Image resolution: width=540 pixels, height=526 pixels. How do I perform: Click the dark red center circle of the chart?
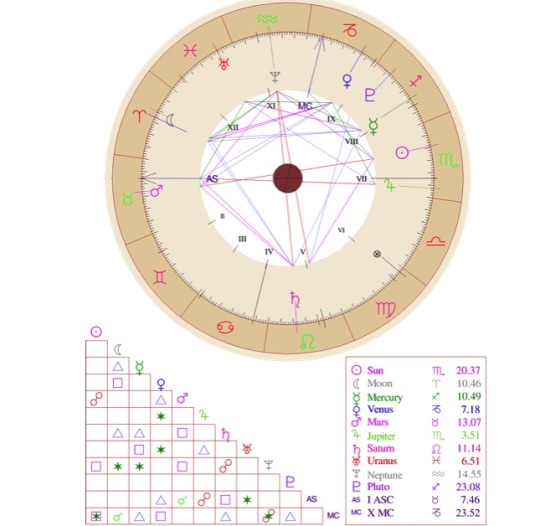coord(288,178)
